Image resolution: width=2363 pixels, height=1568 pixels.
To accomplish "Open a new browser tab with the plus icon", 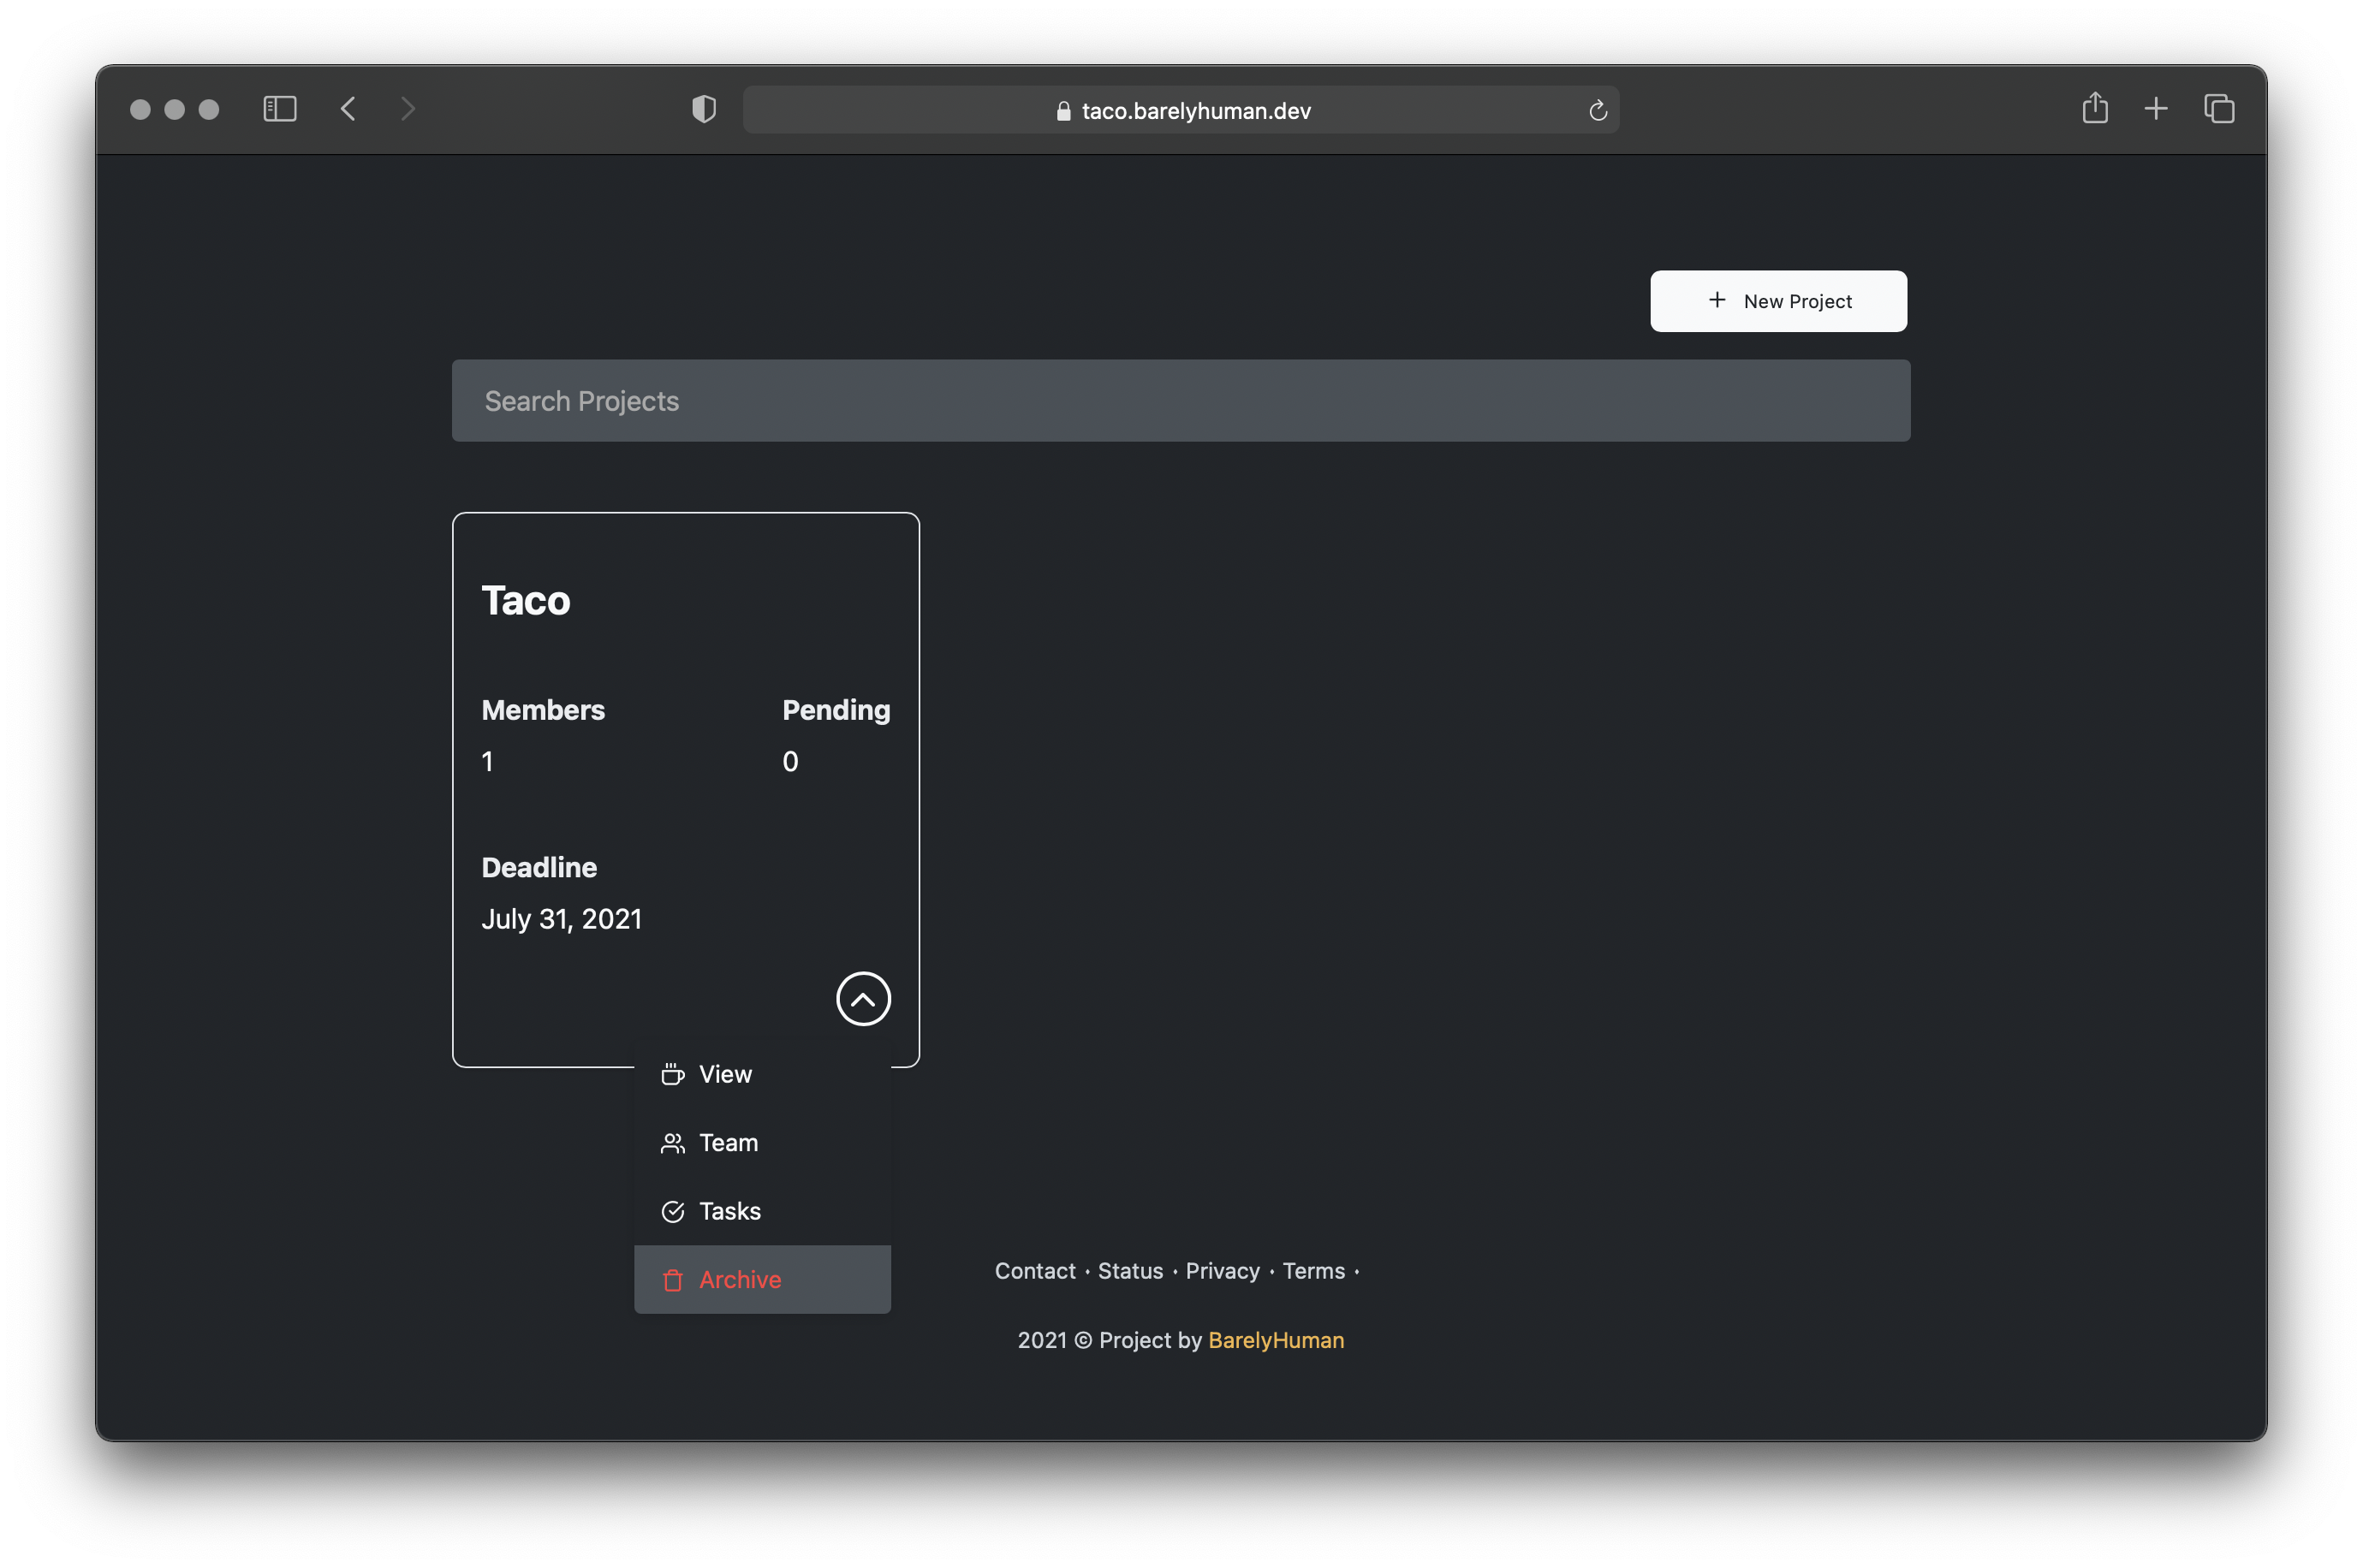I will (2156, 109).
